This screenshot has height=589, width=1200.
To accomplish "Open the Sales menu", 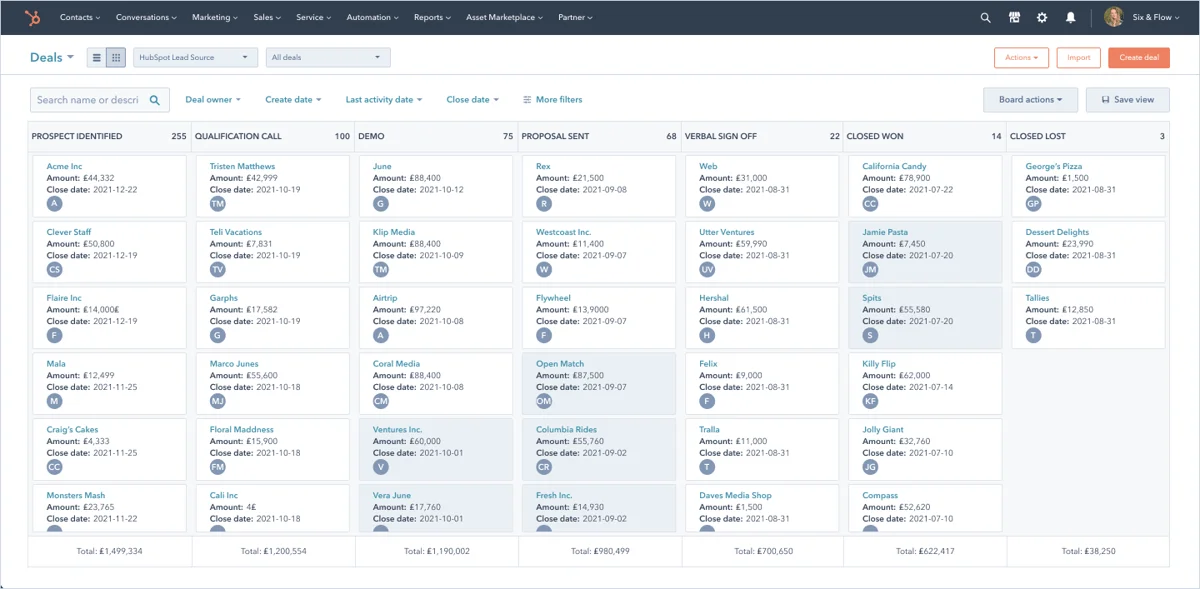I will coord(267,17).
